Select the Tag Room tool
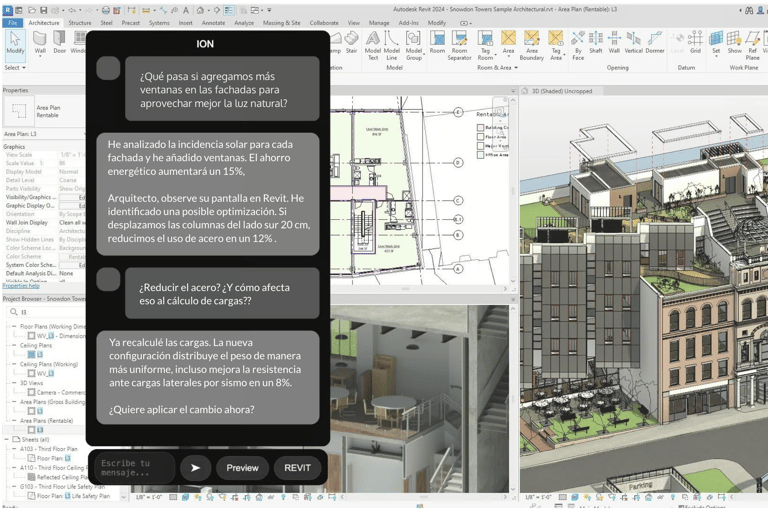This screenshot has height=512, width=768. 485,45
